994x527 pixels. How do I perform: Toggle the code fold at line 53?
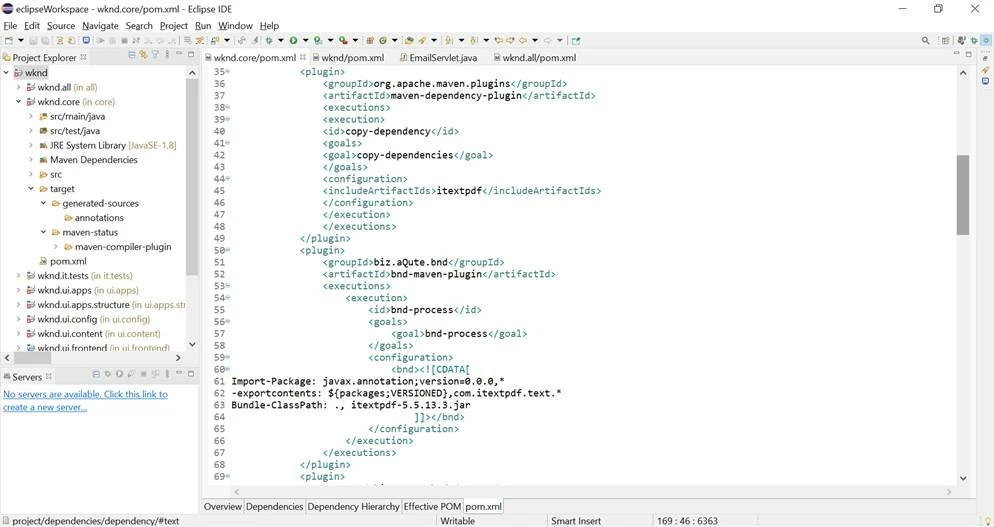tap(228, 286)
